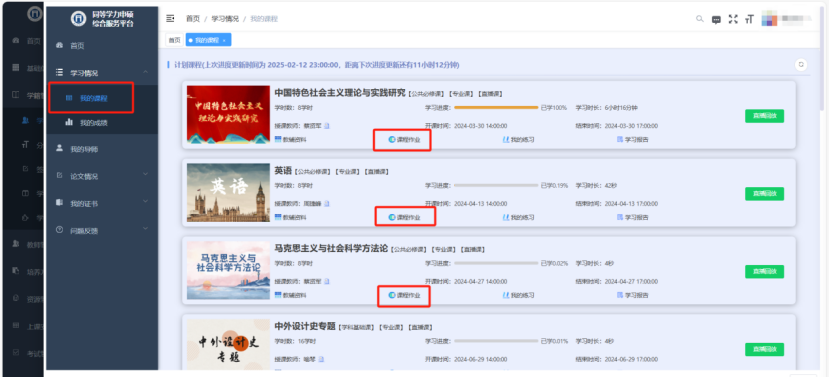Collapse the 学习情况 sidebar section

click(x=146, y=73)
